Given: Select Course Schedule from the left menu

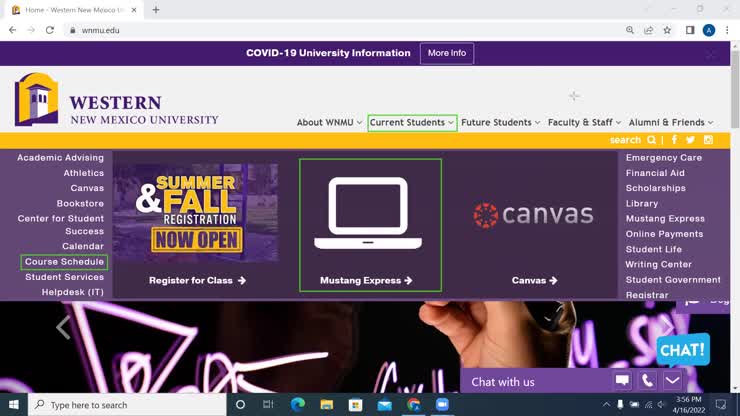Looking at the screenshot, I should pos(64,262).
